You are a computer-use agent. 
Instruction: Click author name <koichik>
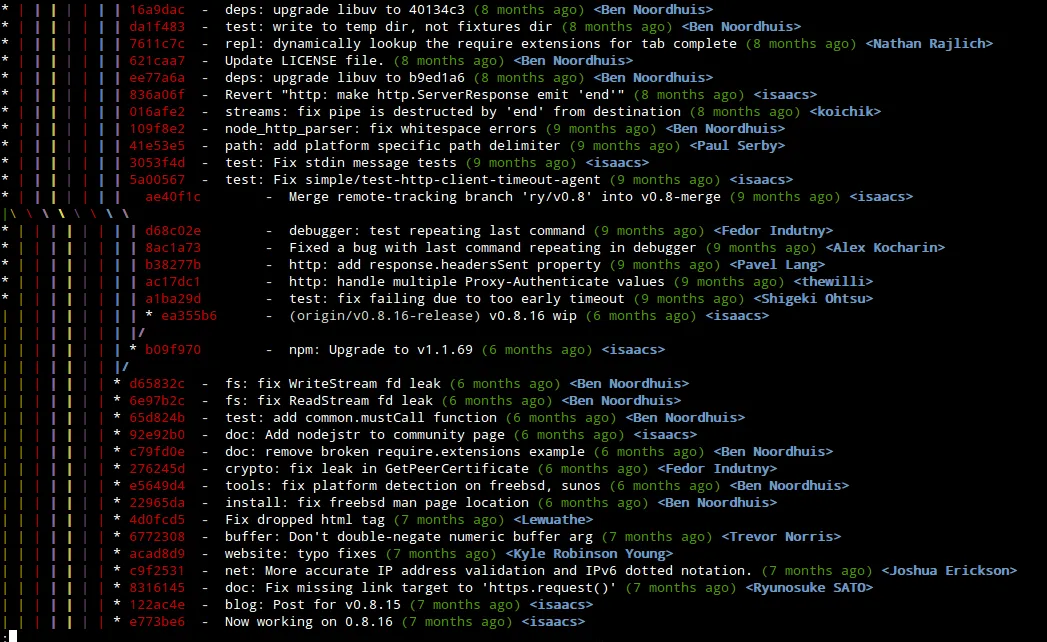coord(845,112)
